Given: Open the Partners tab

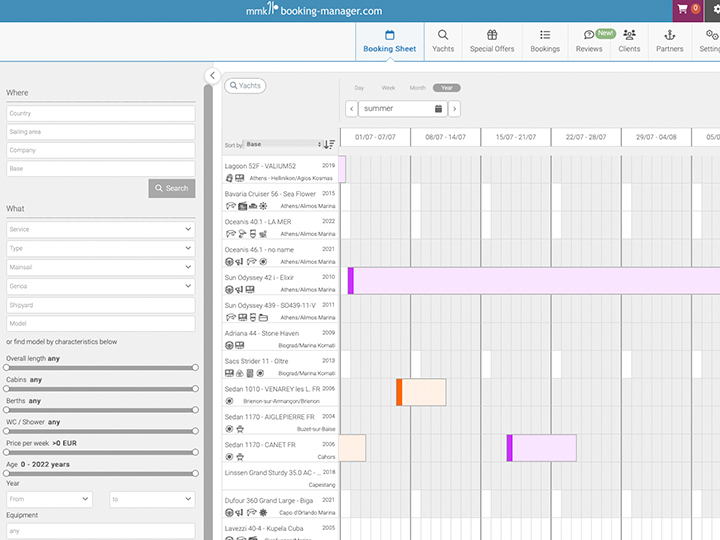Looking at the screenshot, I should (x=669, y=42).
